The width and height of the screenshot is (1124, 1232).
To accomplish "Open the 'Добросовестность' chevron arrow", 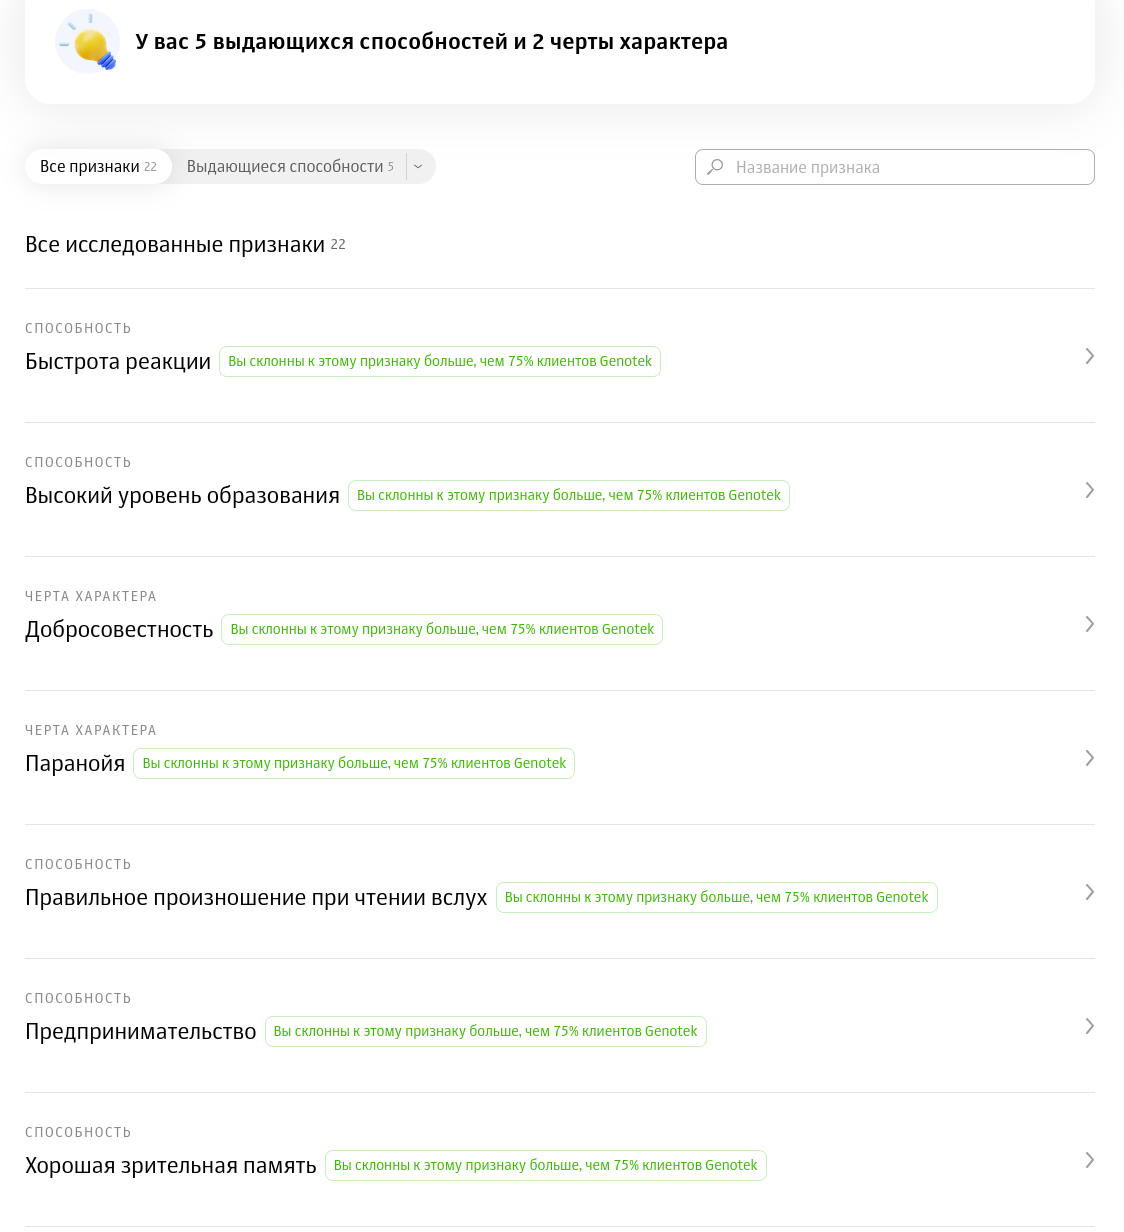I will [x=1089, y=624].
